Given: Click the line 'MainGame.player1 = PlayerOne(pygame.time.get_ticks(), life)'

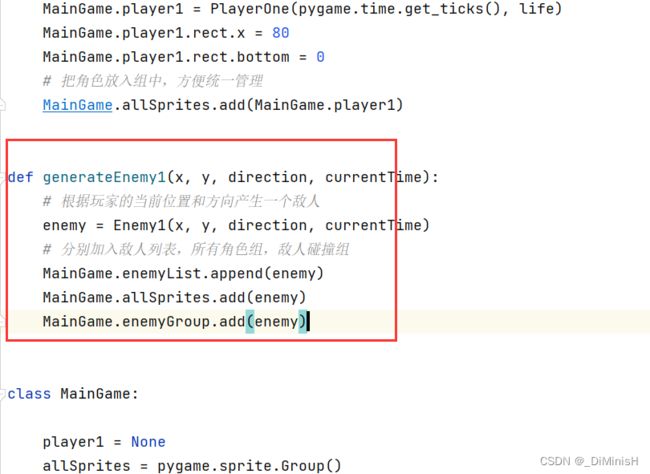Looking at the screenshot, I should [302, 9].
